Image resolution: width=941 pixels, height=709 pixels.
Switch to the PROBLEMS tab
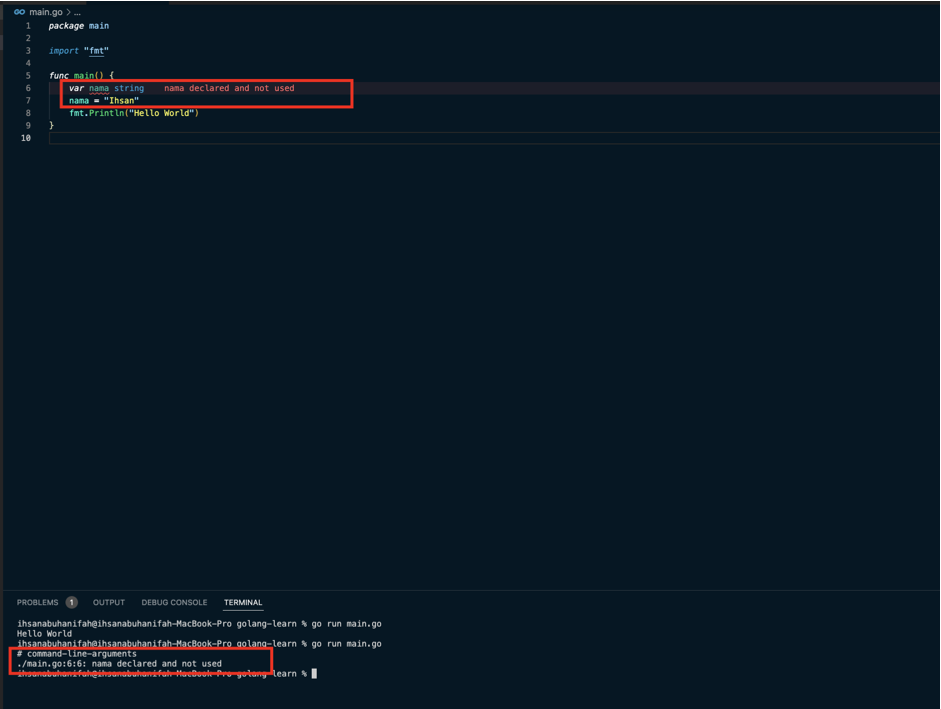point(37,602)
